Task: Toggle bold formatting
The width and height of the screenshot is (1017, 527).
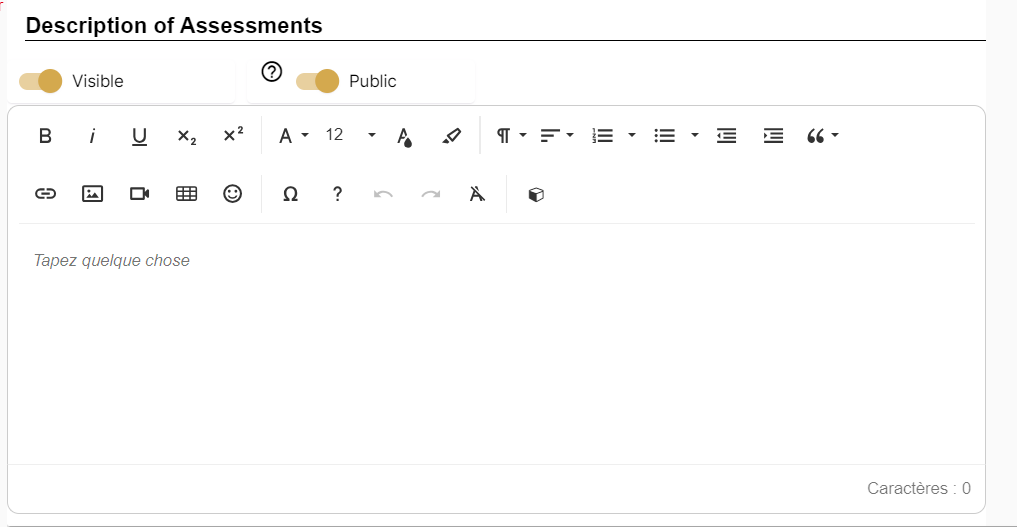Action: [x=45, y=136]
